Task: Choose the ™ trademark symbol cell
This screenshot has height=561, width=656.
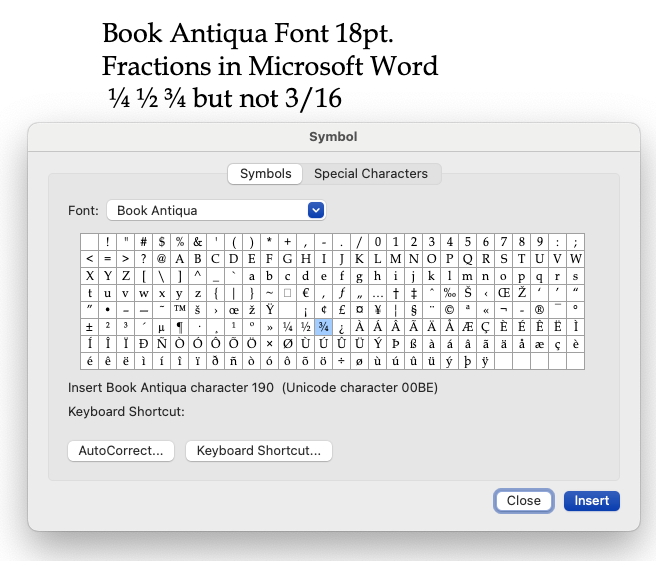Action: point(179,310)
